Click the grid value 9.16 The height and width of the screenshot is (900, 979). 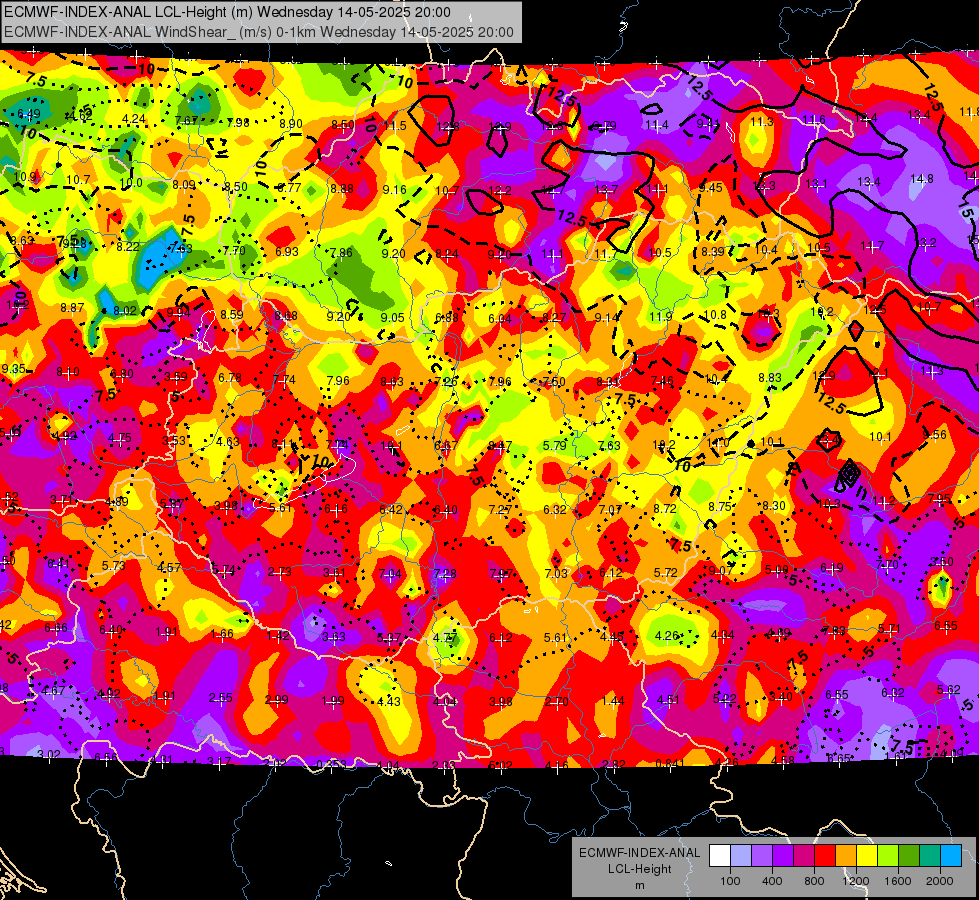pos(395,190)
